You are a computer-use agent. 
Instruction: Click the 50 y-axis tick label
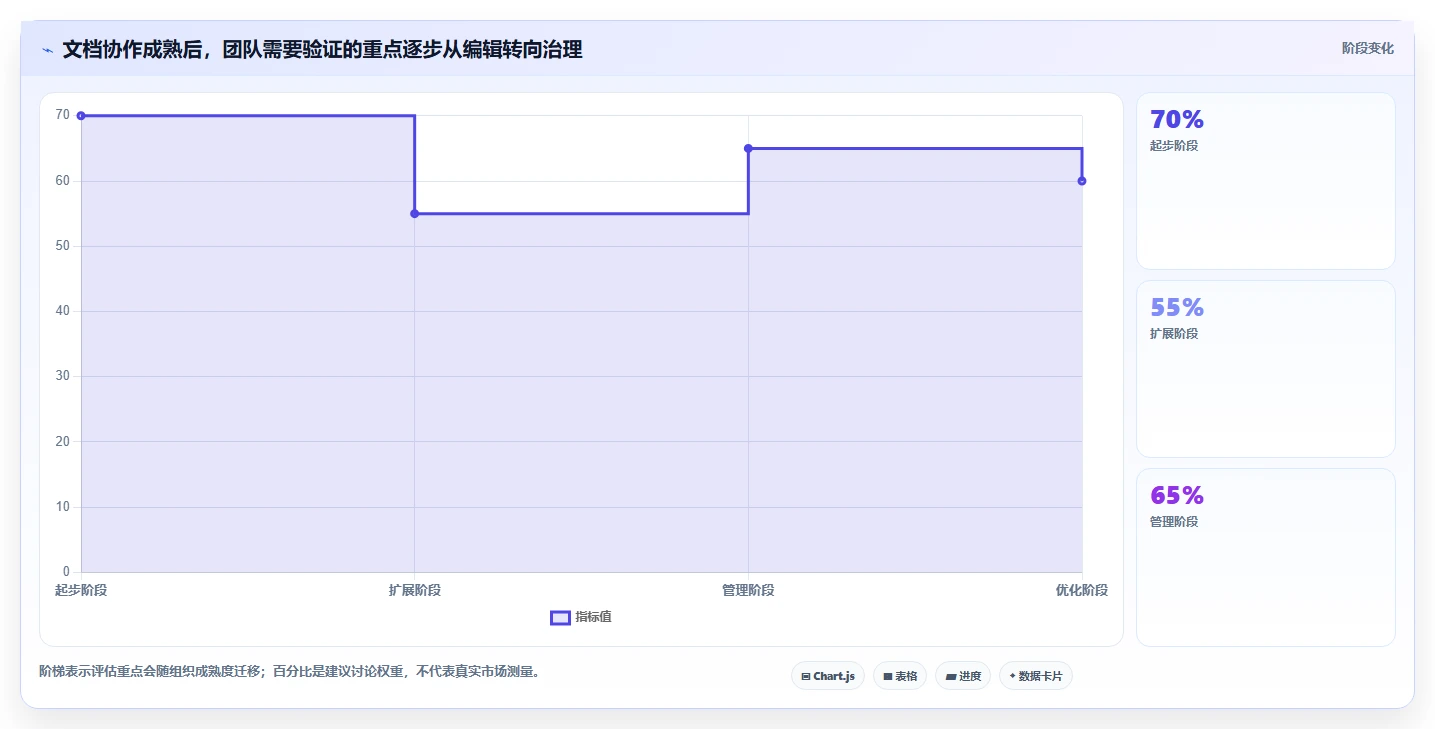coord(63,246)
